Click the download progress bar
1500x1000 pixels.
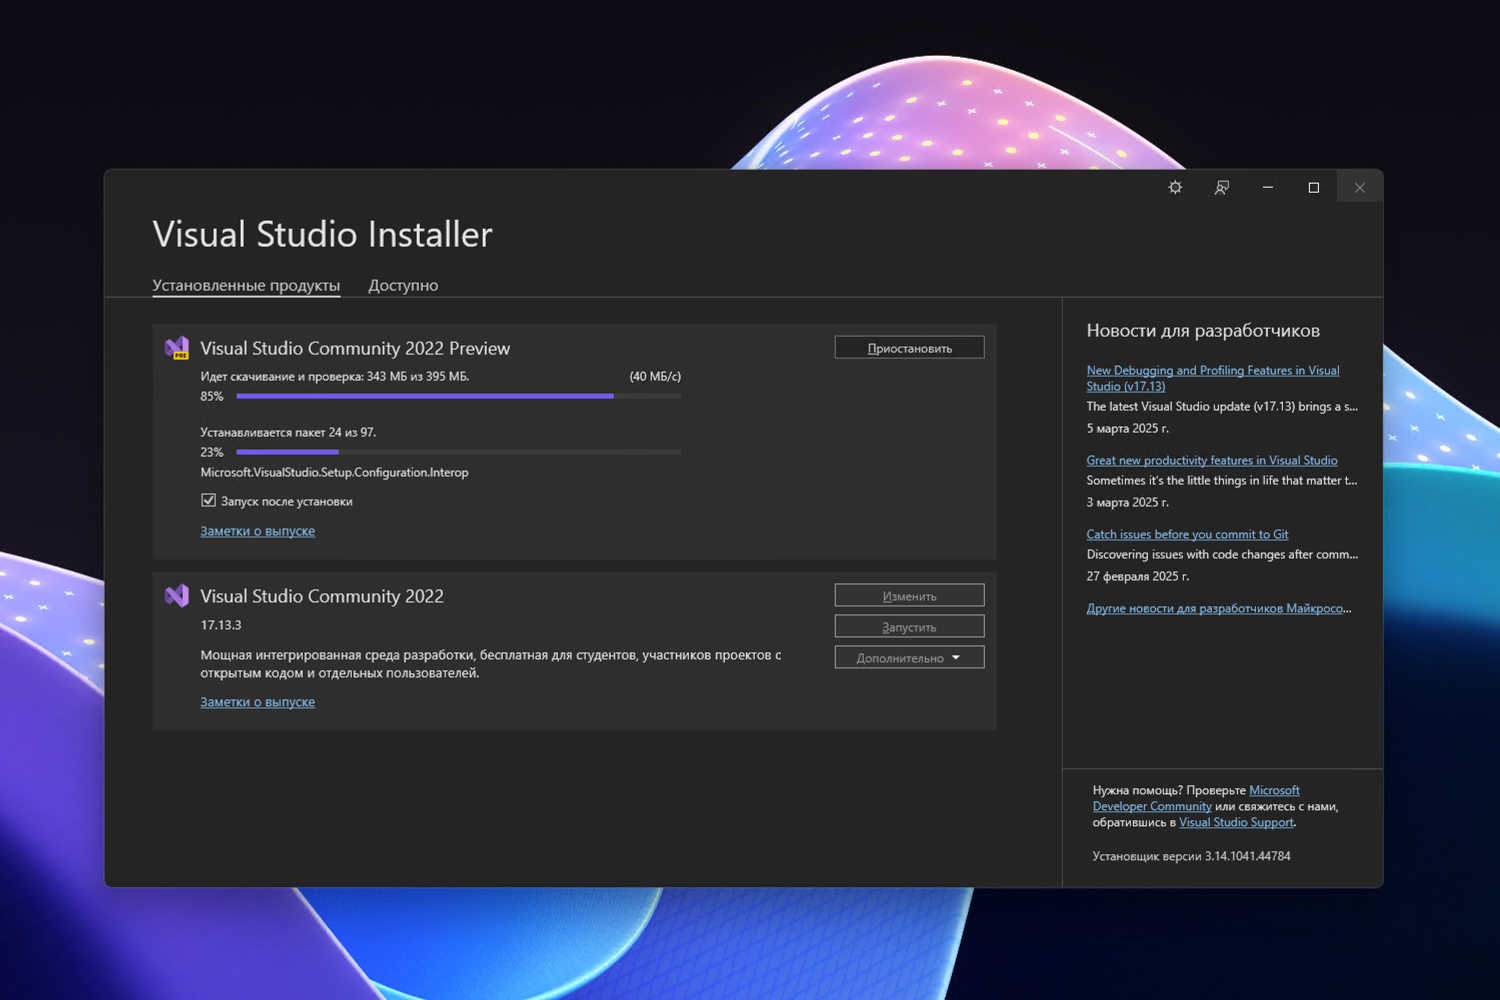coord(458,397)
